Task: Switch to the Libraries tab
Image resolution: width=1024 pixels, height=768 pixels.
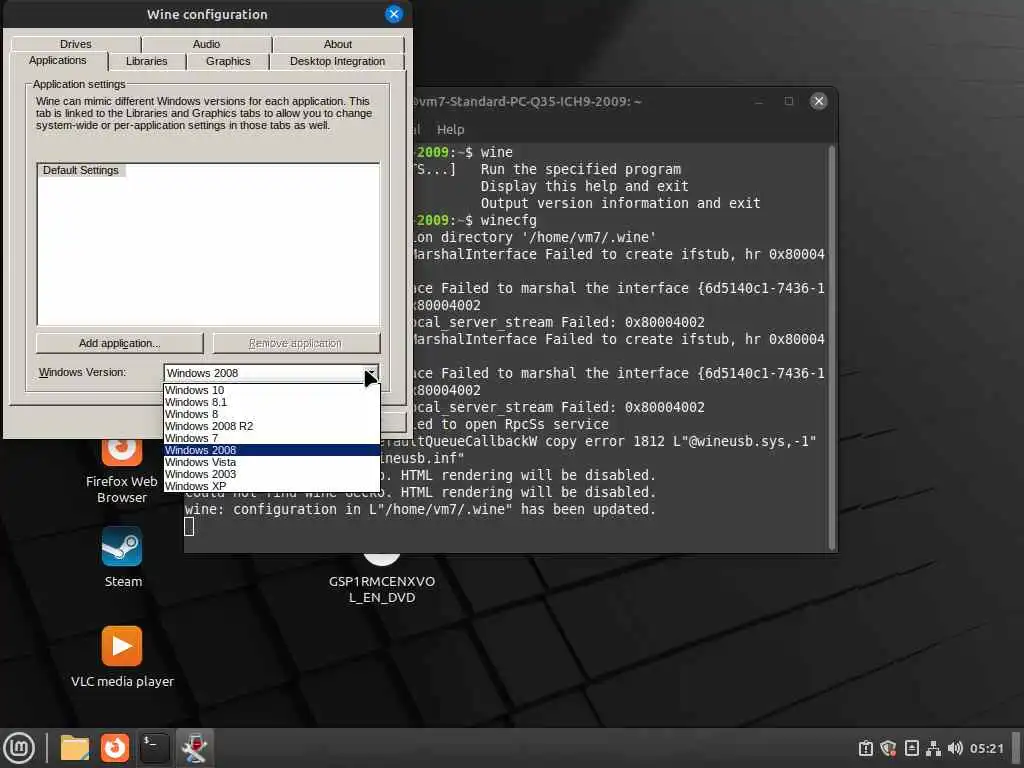Action: 146,61
